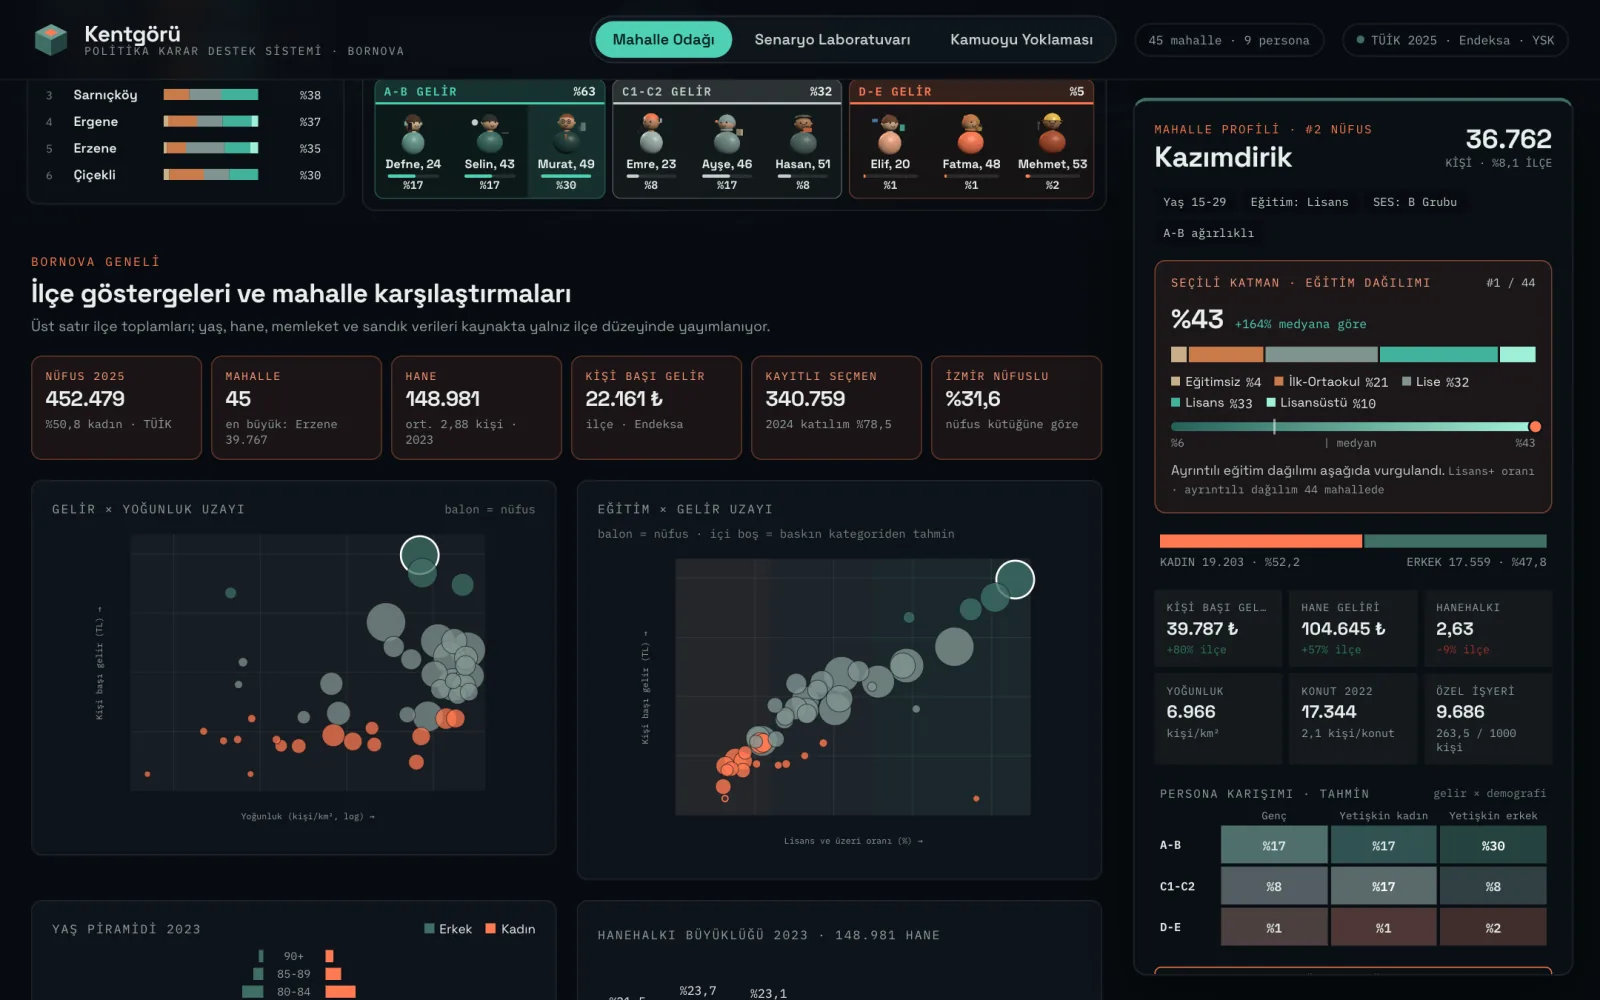Image resolution: width=1600 pixels, height=1000 pixels.
Task: Click the highlighted bubble in Gelir × Yoğunluk chart
Action: (420, 555)
